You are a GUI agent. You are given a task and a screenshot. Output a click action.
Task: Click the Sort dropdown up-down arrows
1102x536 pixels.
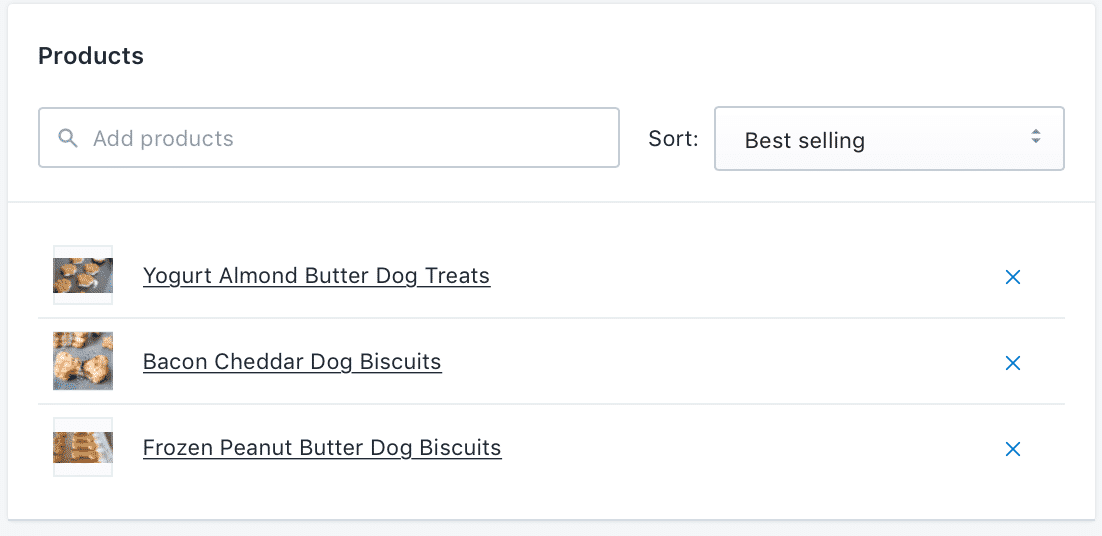1035,137
